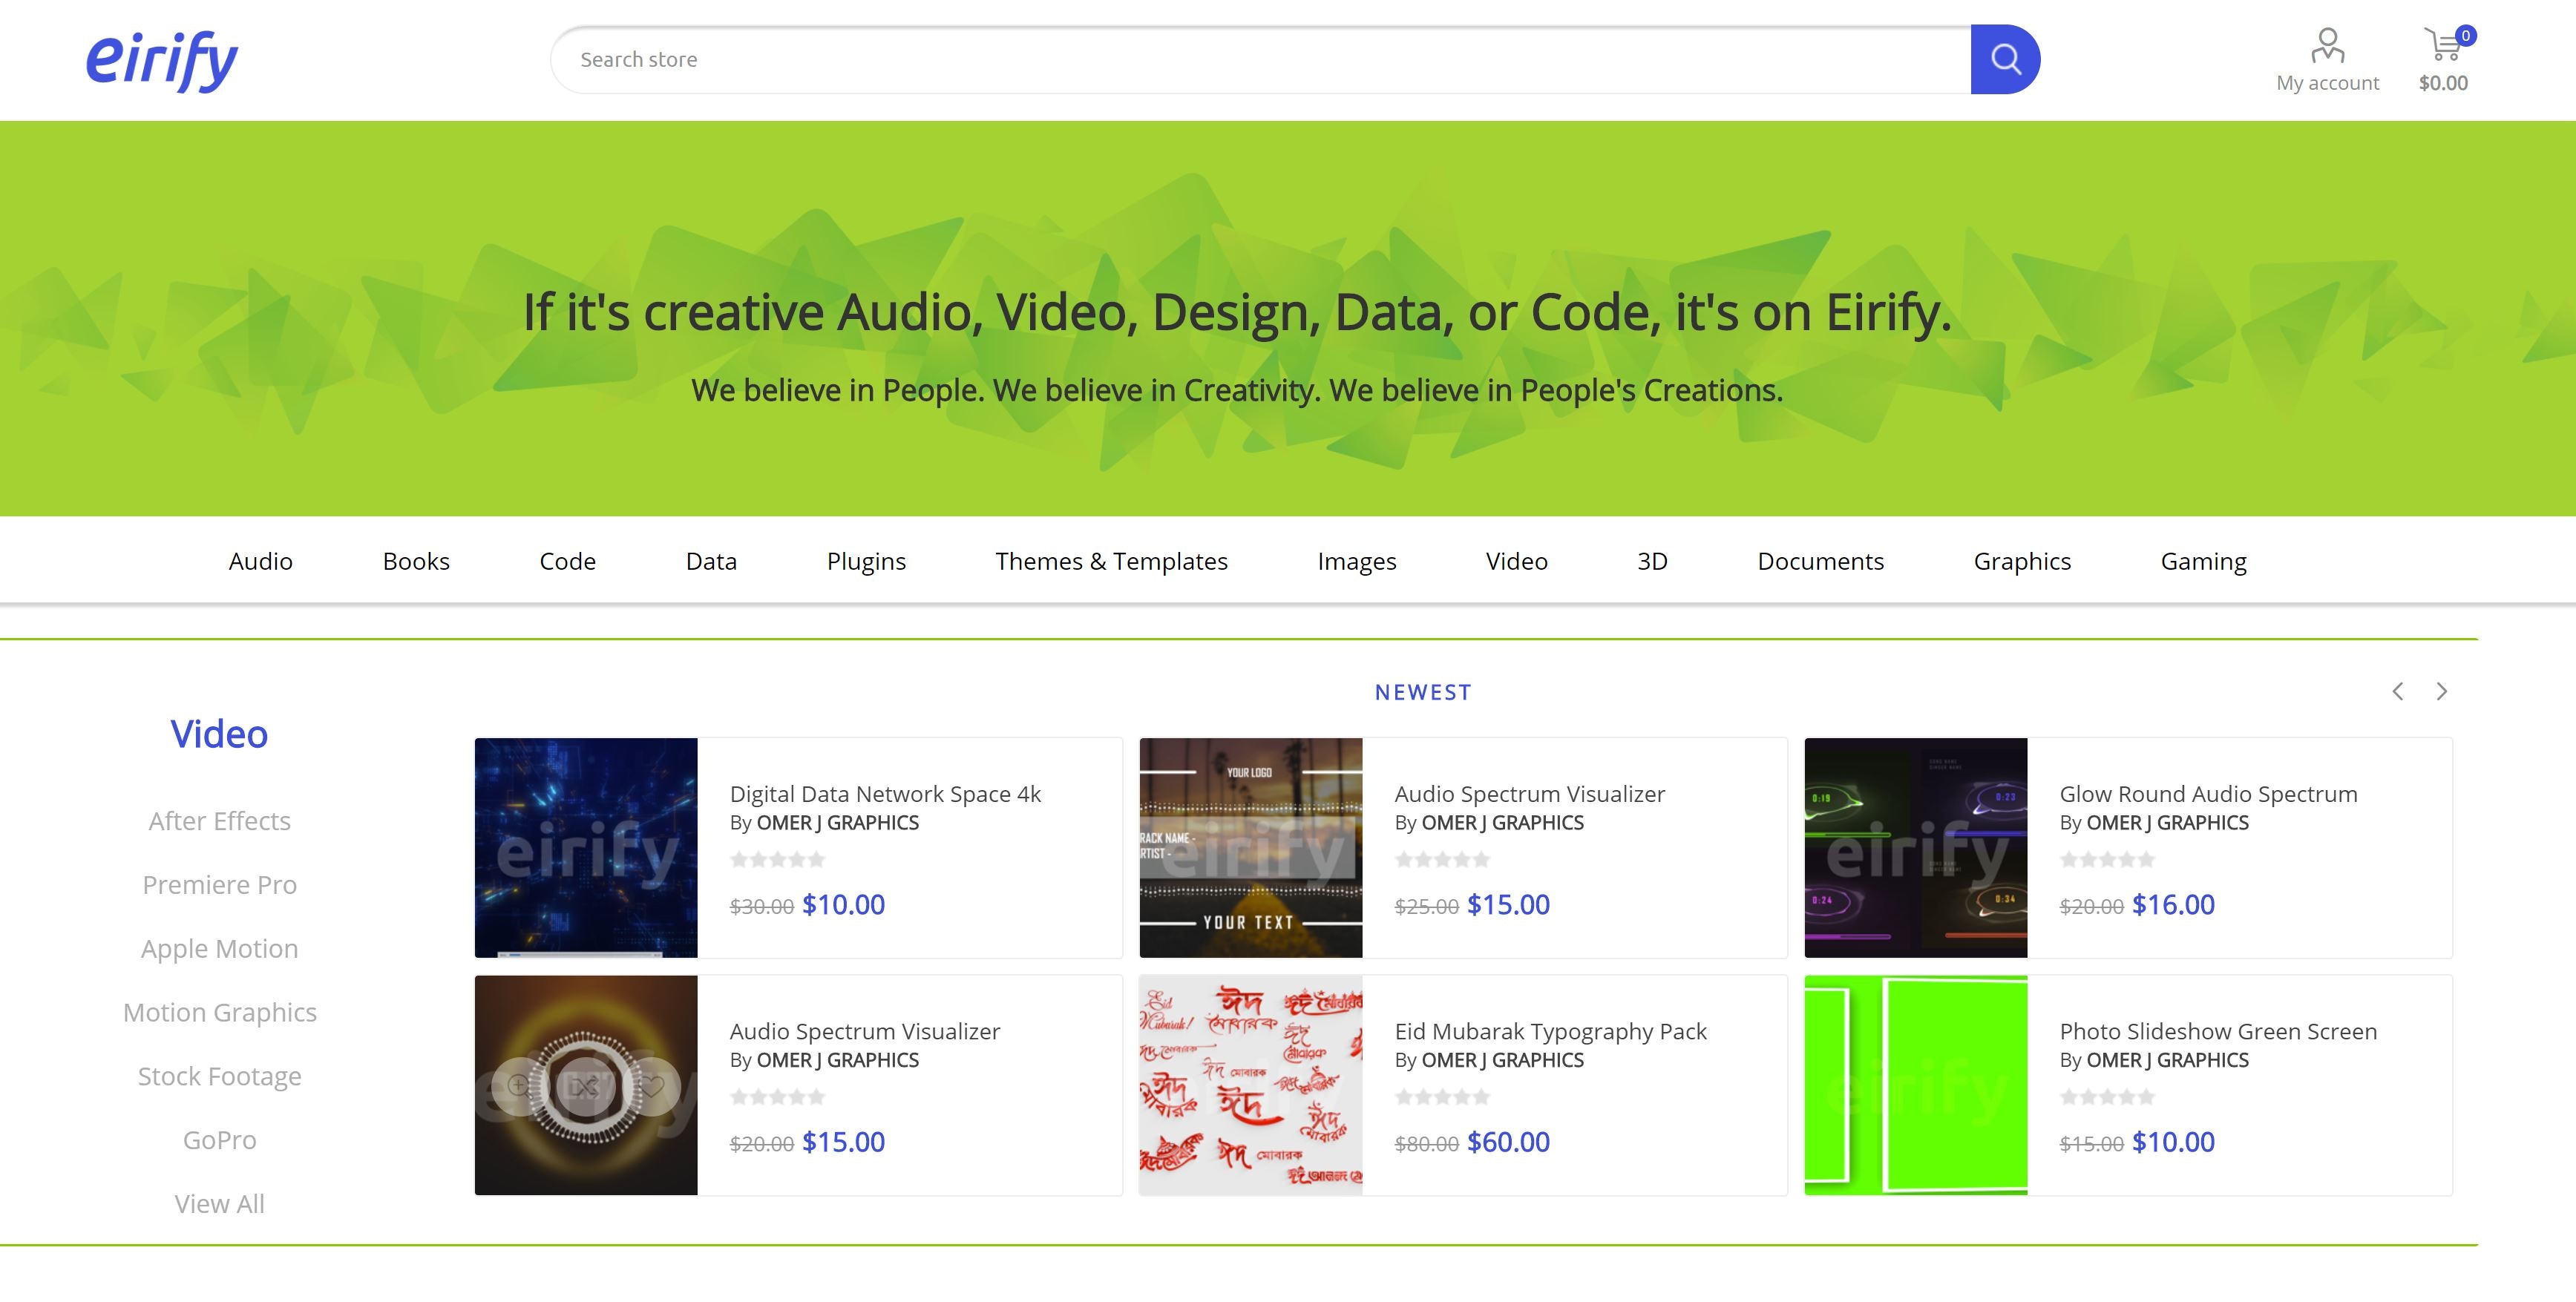This screenshot has width=2576, height=1302.
Task: Open the Eid Mubarak Typography Pack title
Action: (1550, 1031)
